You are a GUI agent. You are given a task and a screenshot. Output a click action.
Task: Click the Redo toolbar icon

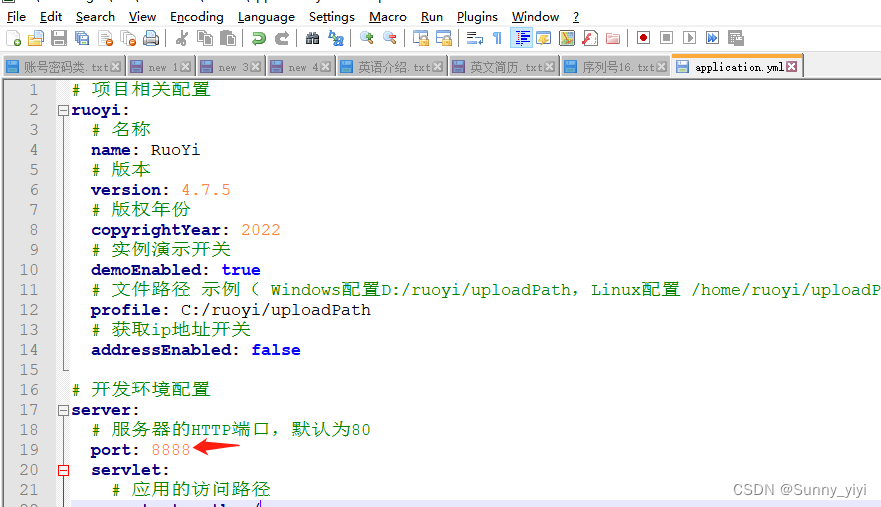pyautogui.click(x=281, y=38)
